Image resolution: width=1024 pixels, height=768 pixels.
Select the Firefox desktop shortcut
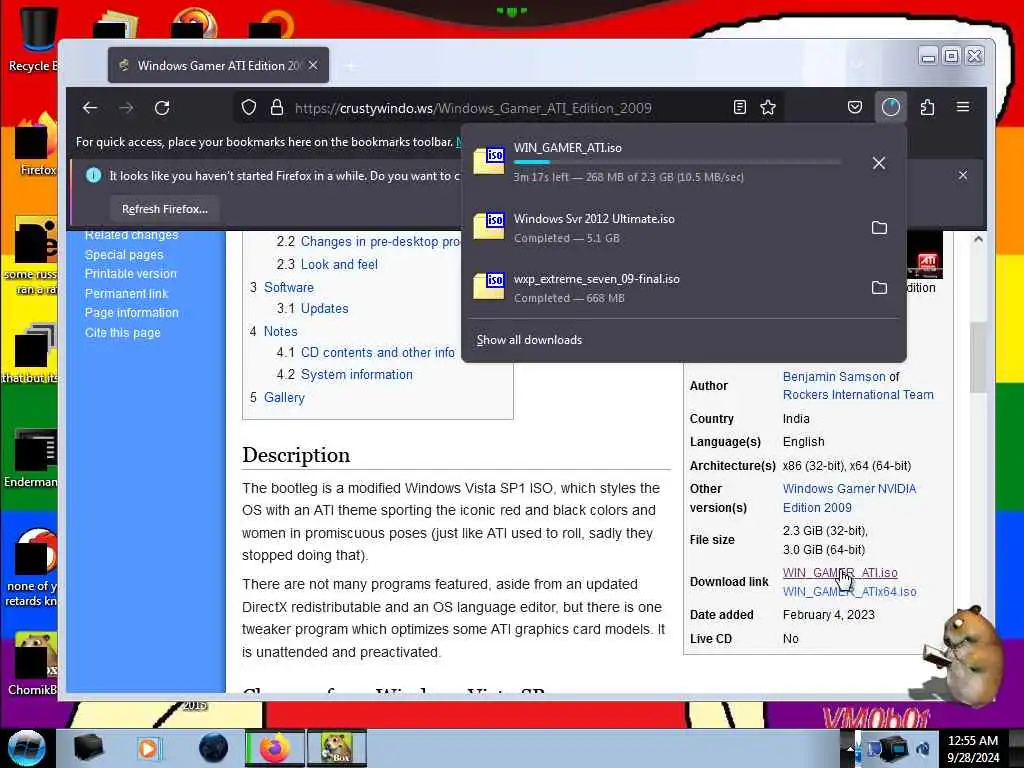tap(36, 145)
